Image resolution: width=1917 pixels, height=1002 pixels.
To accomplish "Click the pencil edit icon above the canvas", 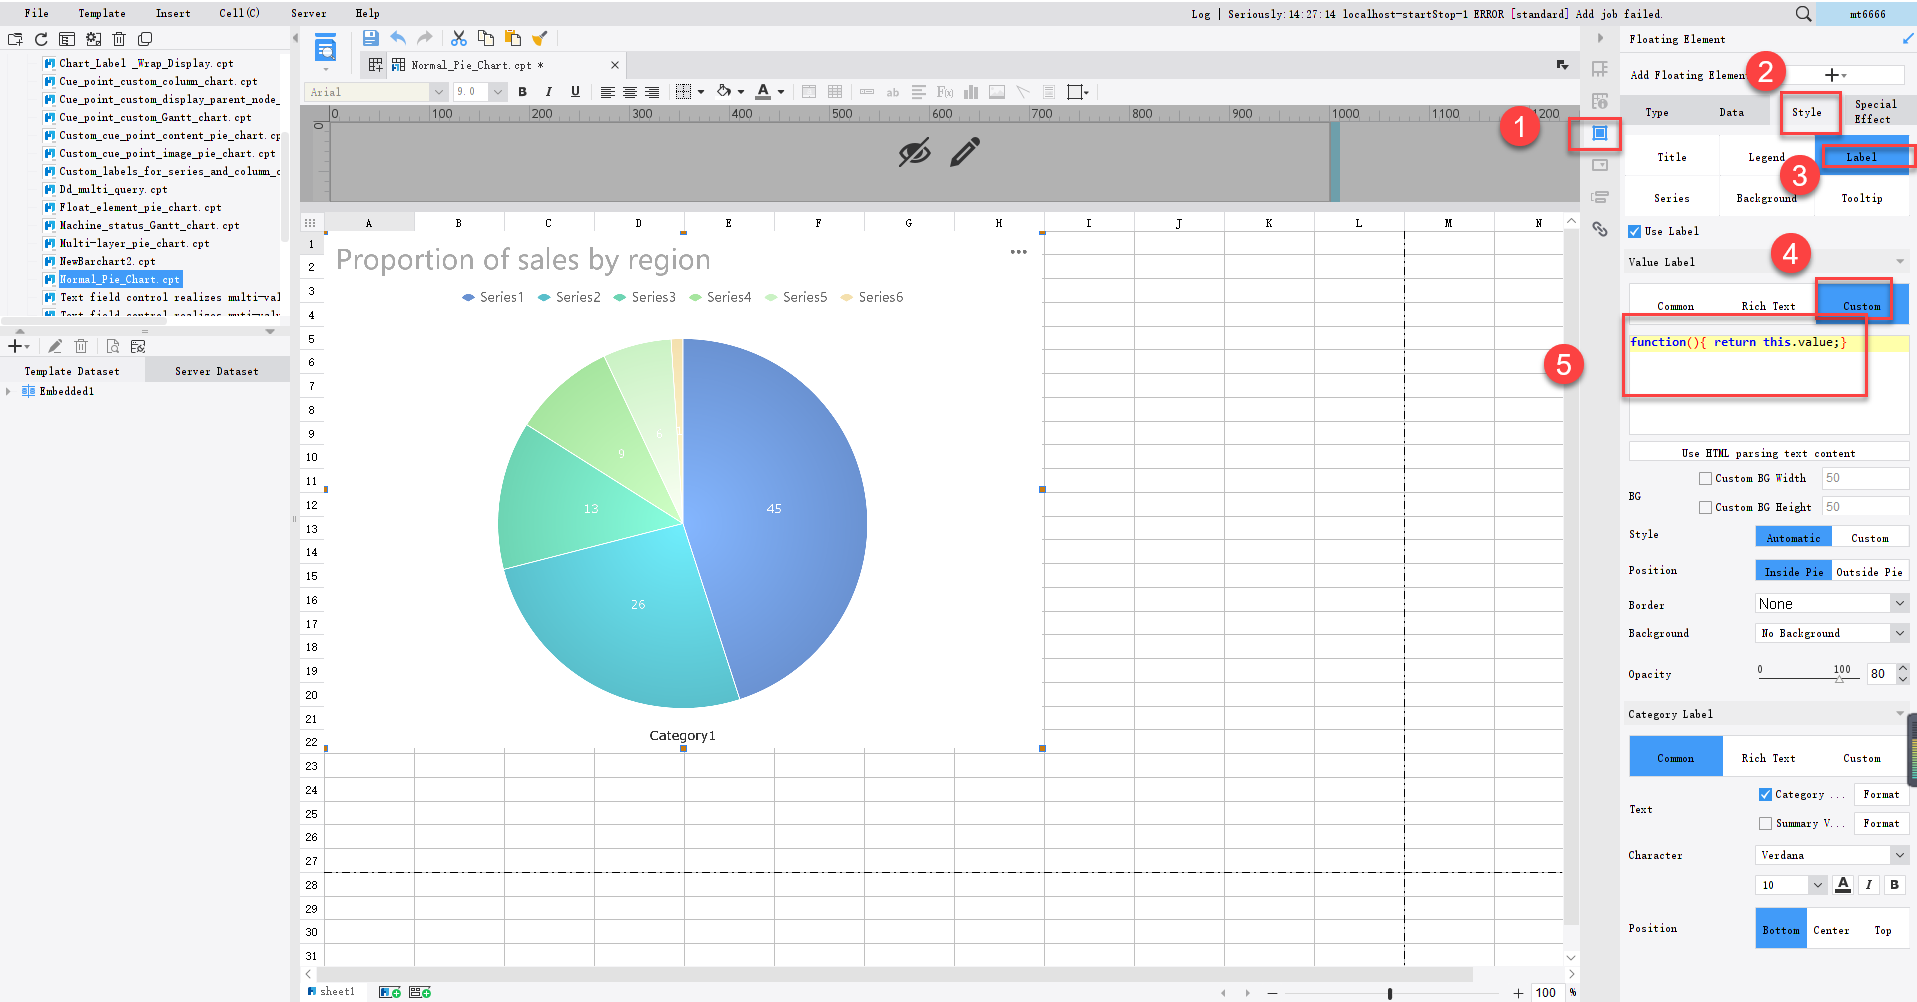I will point(963,152).
